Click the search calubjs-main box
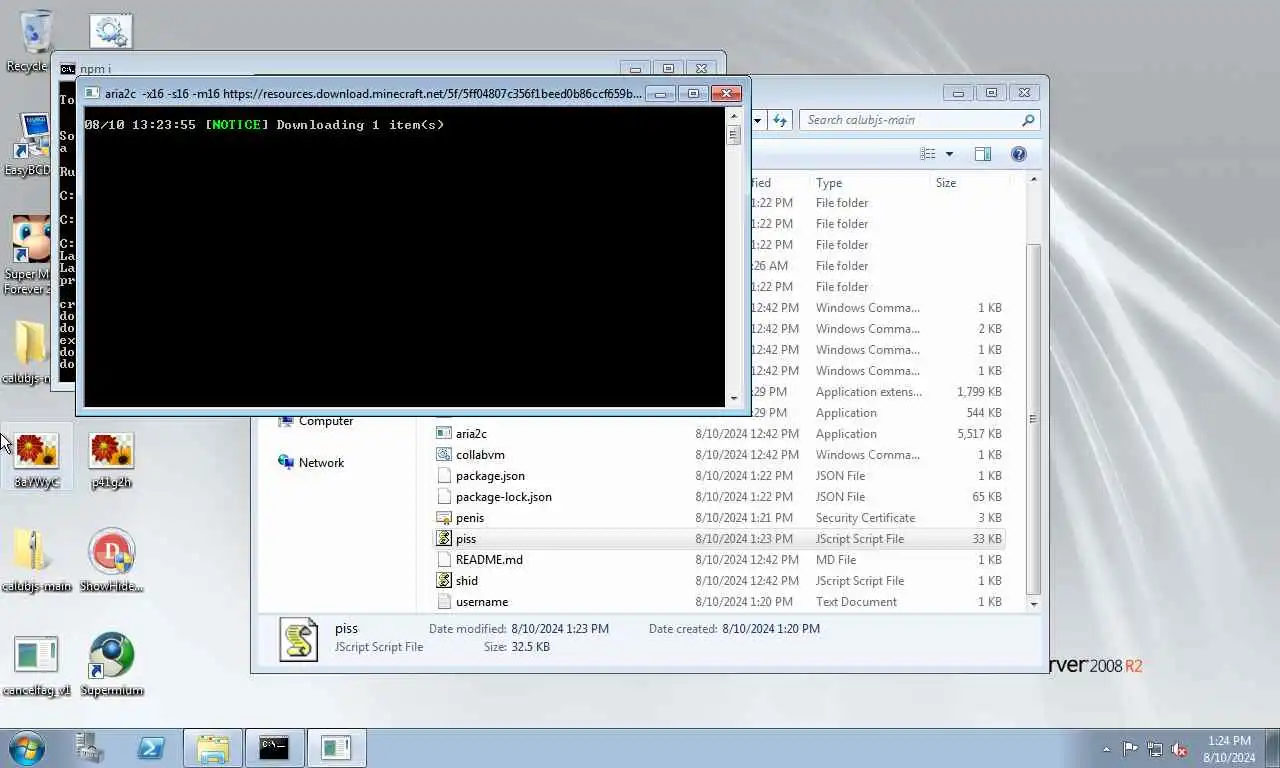 point(920,120)
